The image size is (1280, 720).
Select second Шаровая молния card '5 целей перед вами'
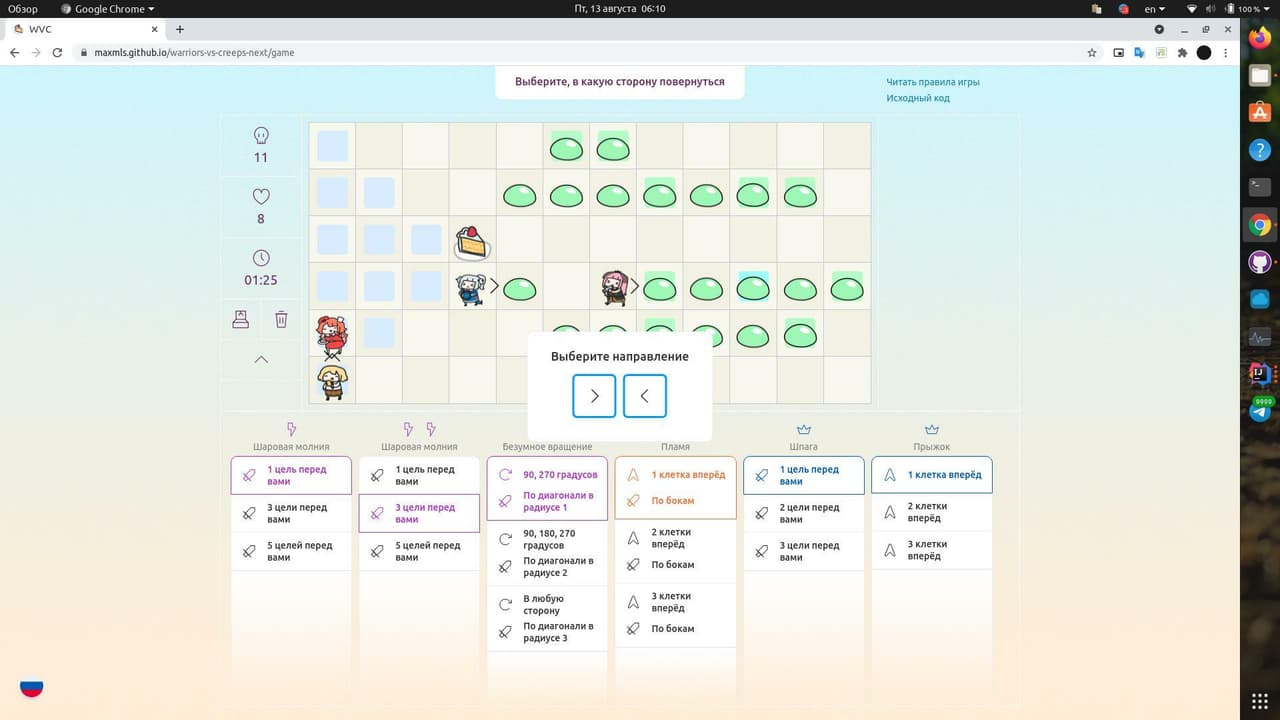click(419, 551)
